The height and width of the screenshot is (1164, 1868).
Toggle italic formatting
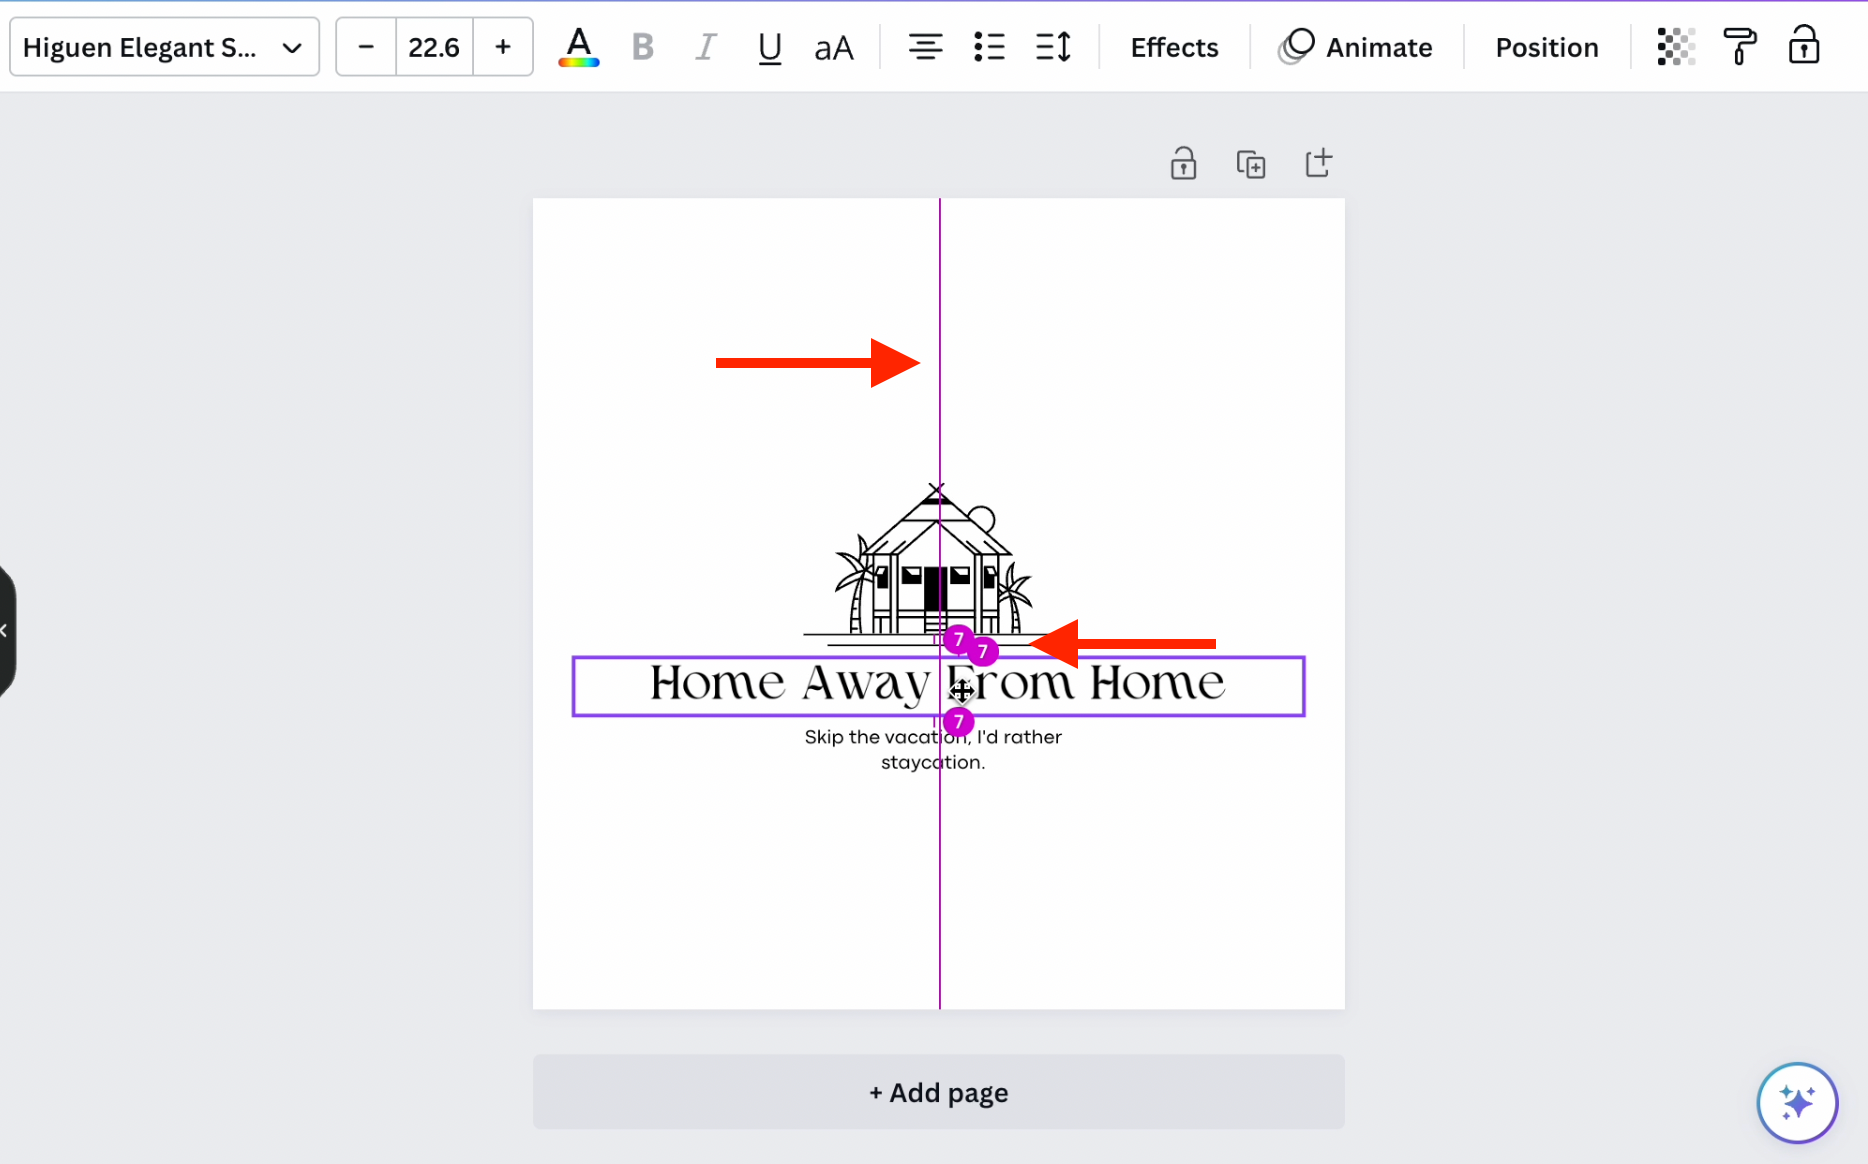[706, 47]
